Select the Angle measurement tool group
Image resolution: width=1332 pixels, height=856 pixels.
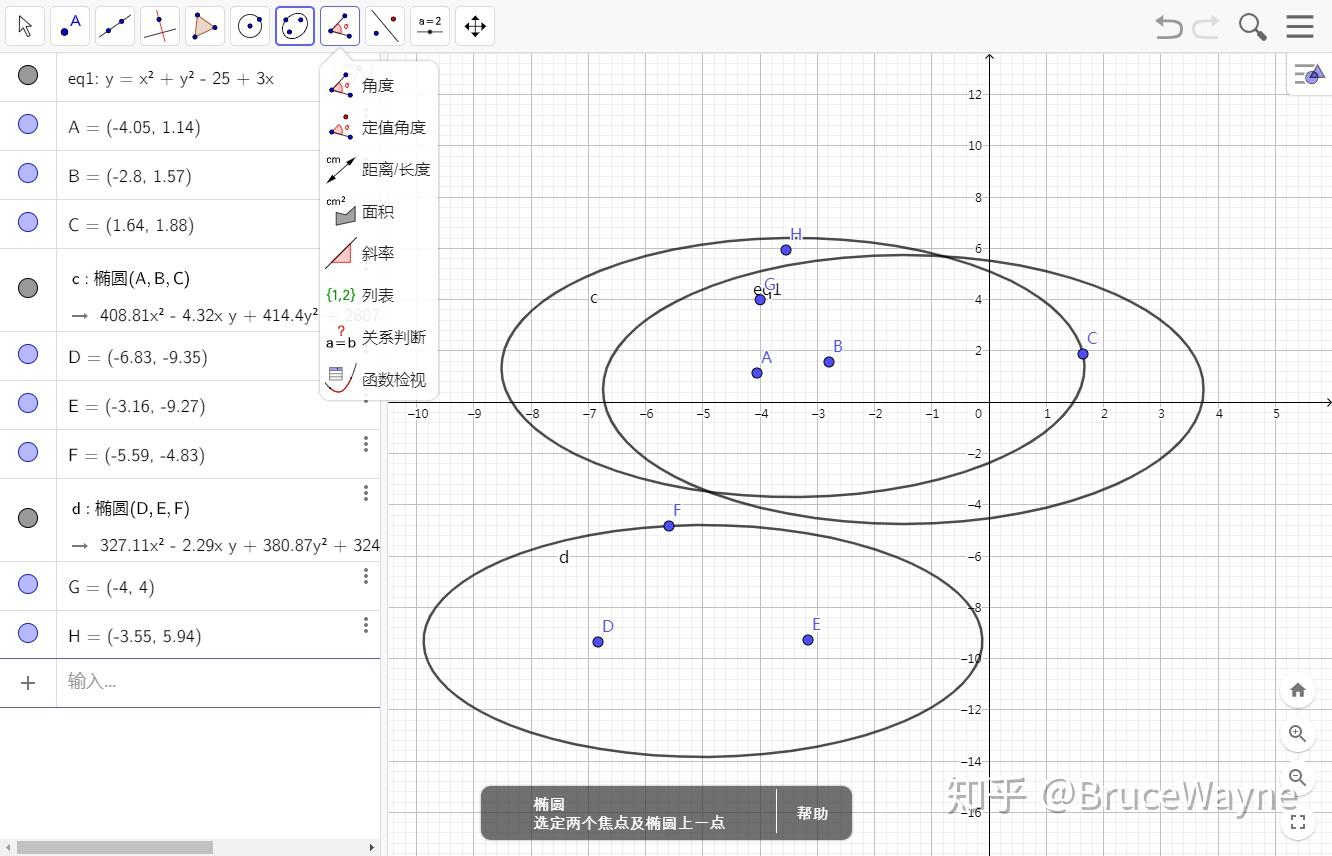(340, 26)
